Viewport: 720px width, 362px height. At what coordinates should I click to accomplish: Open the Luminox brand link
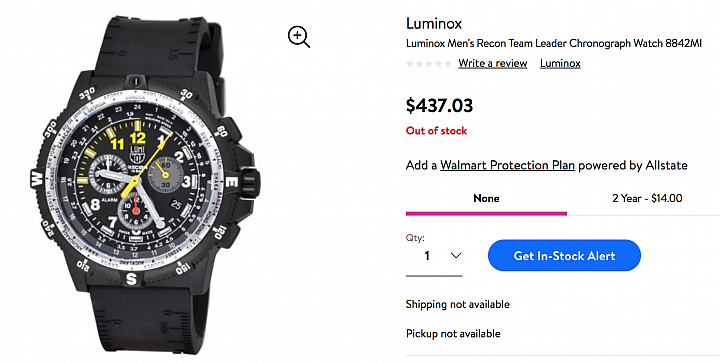(x=560, y=63)
